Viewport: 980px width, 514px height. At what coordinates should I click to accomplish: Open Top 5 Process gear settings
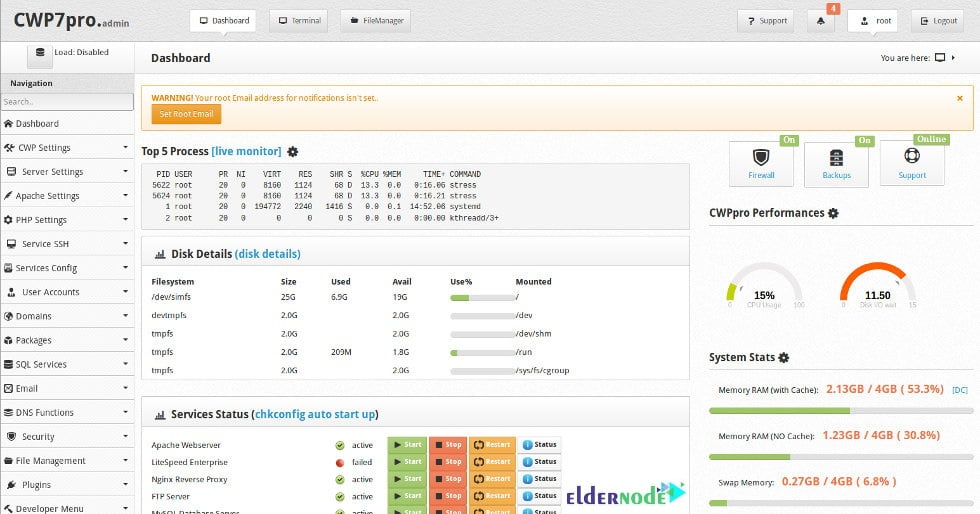coord(292,151)
